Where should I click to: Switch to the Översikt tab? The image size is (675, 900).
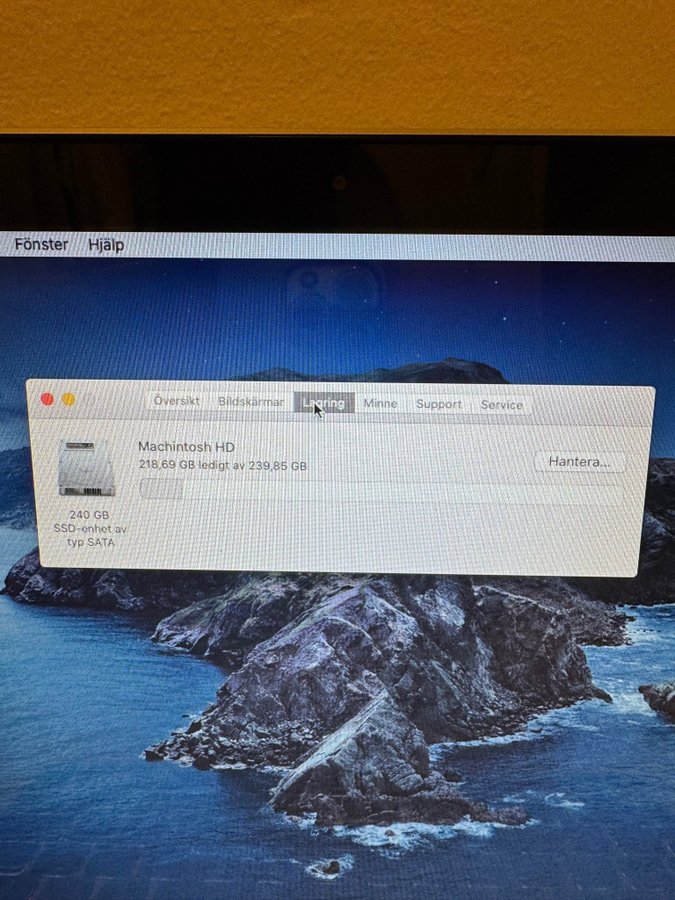(x=176, y=402)
